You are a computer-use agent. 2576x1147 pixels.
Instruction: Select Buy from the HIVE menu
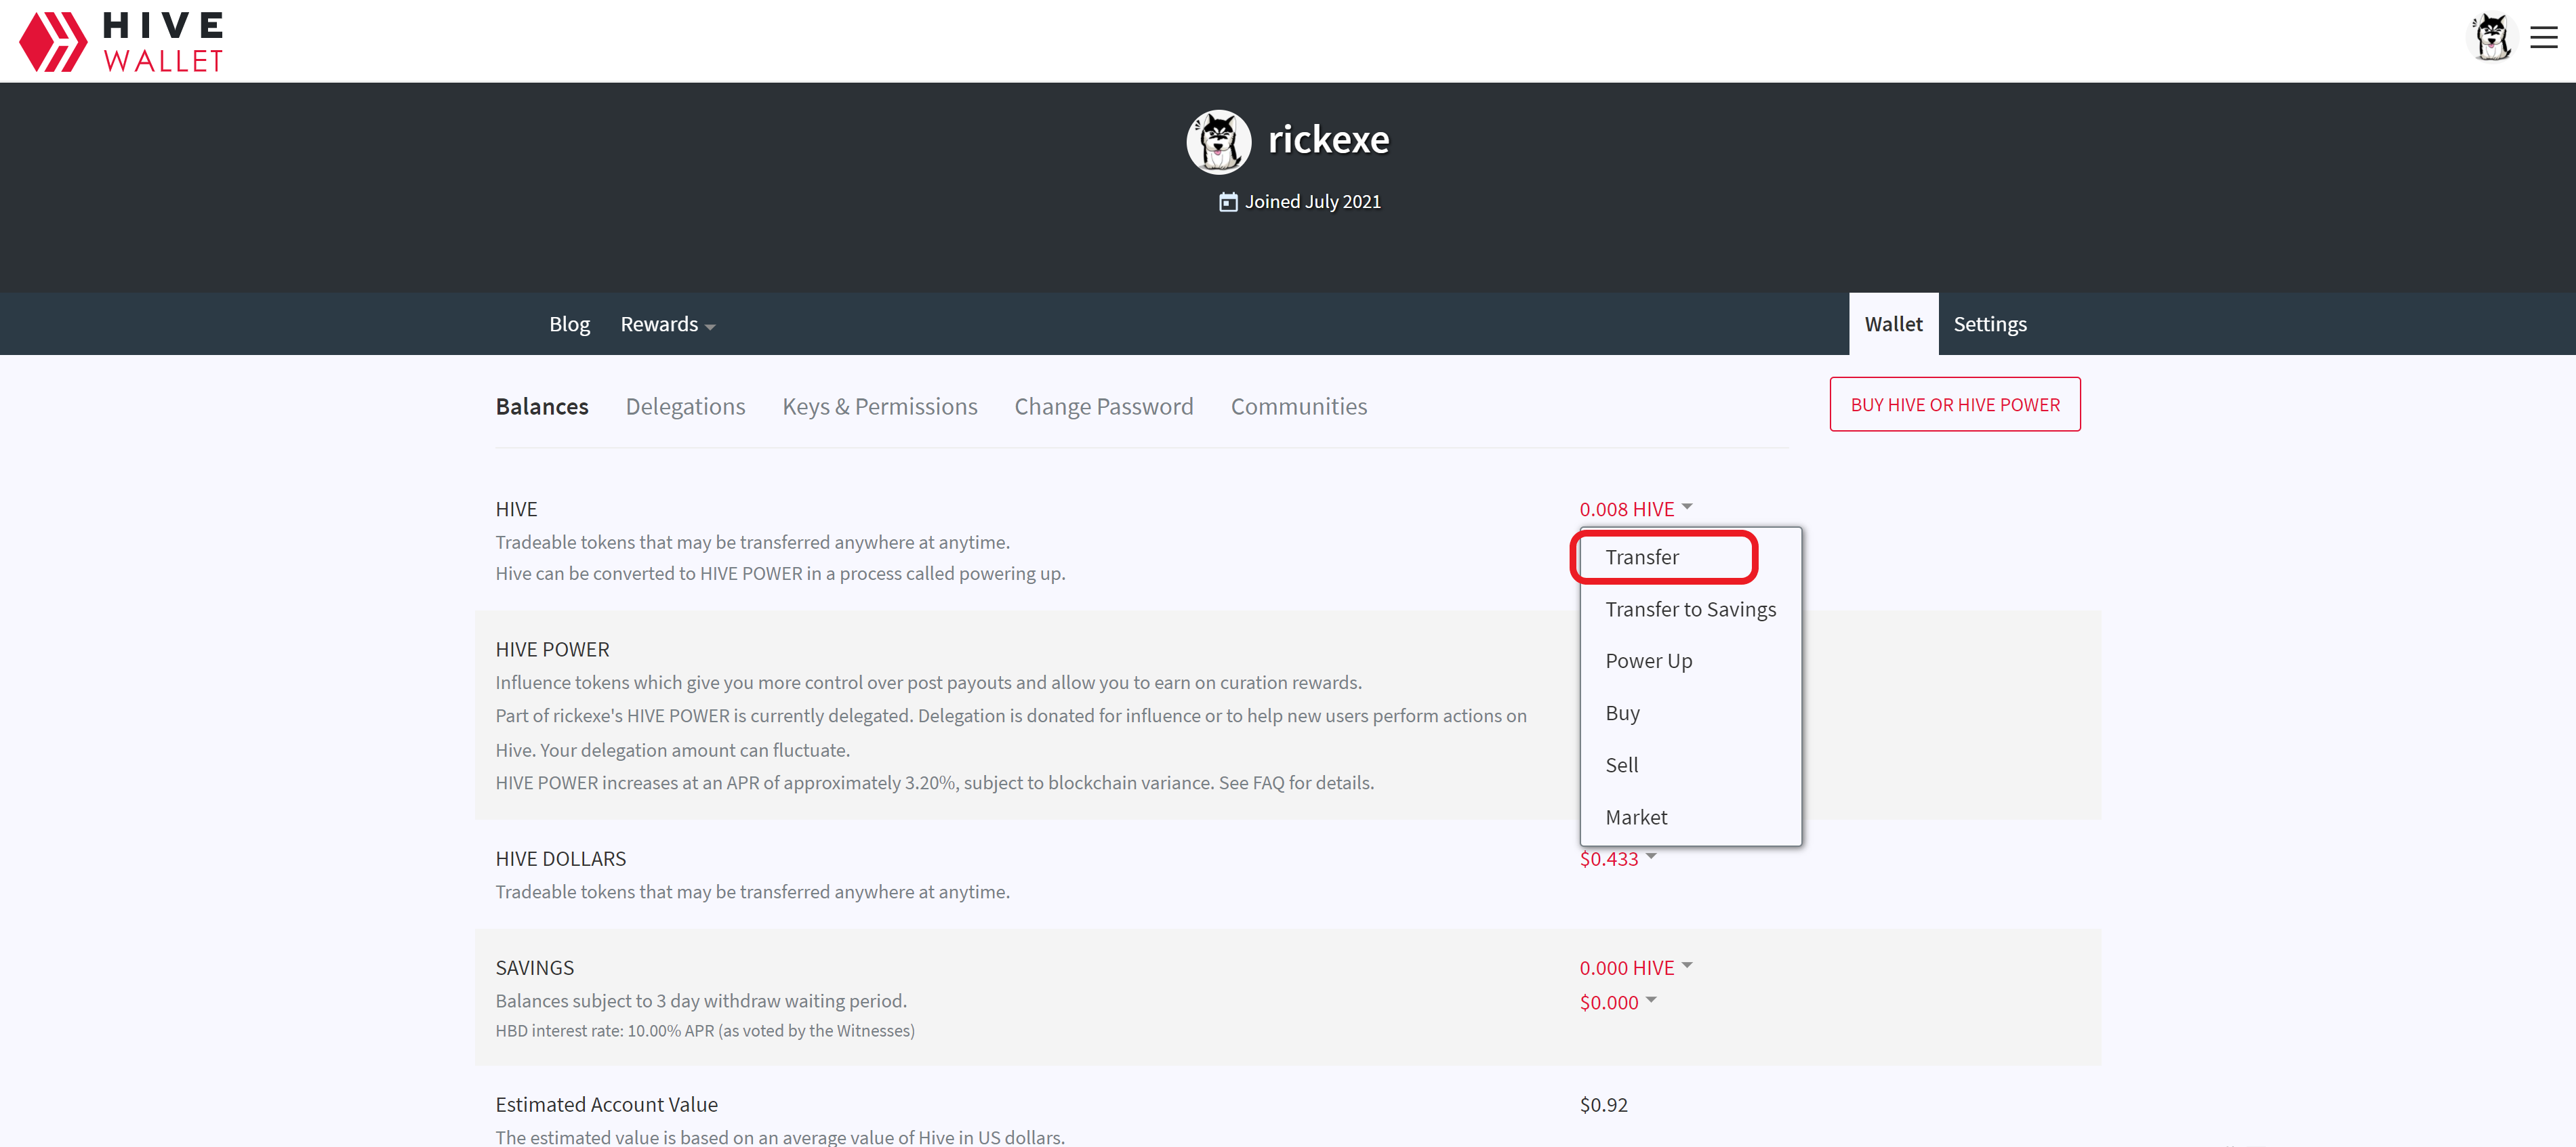1690,713
